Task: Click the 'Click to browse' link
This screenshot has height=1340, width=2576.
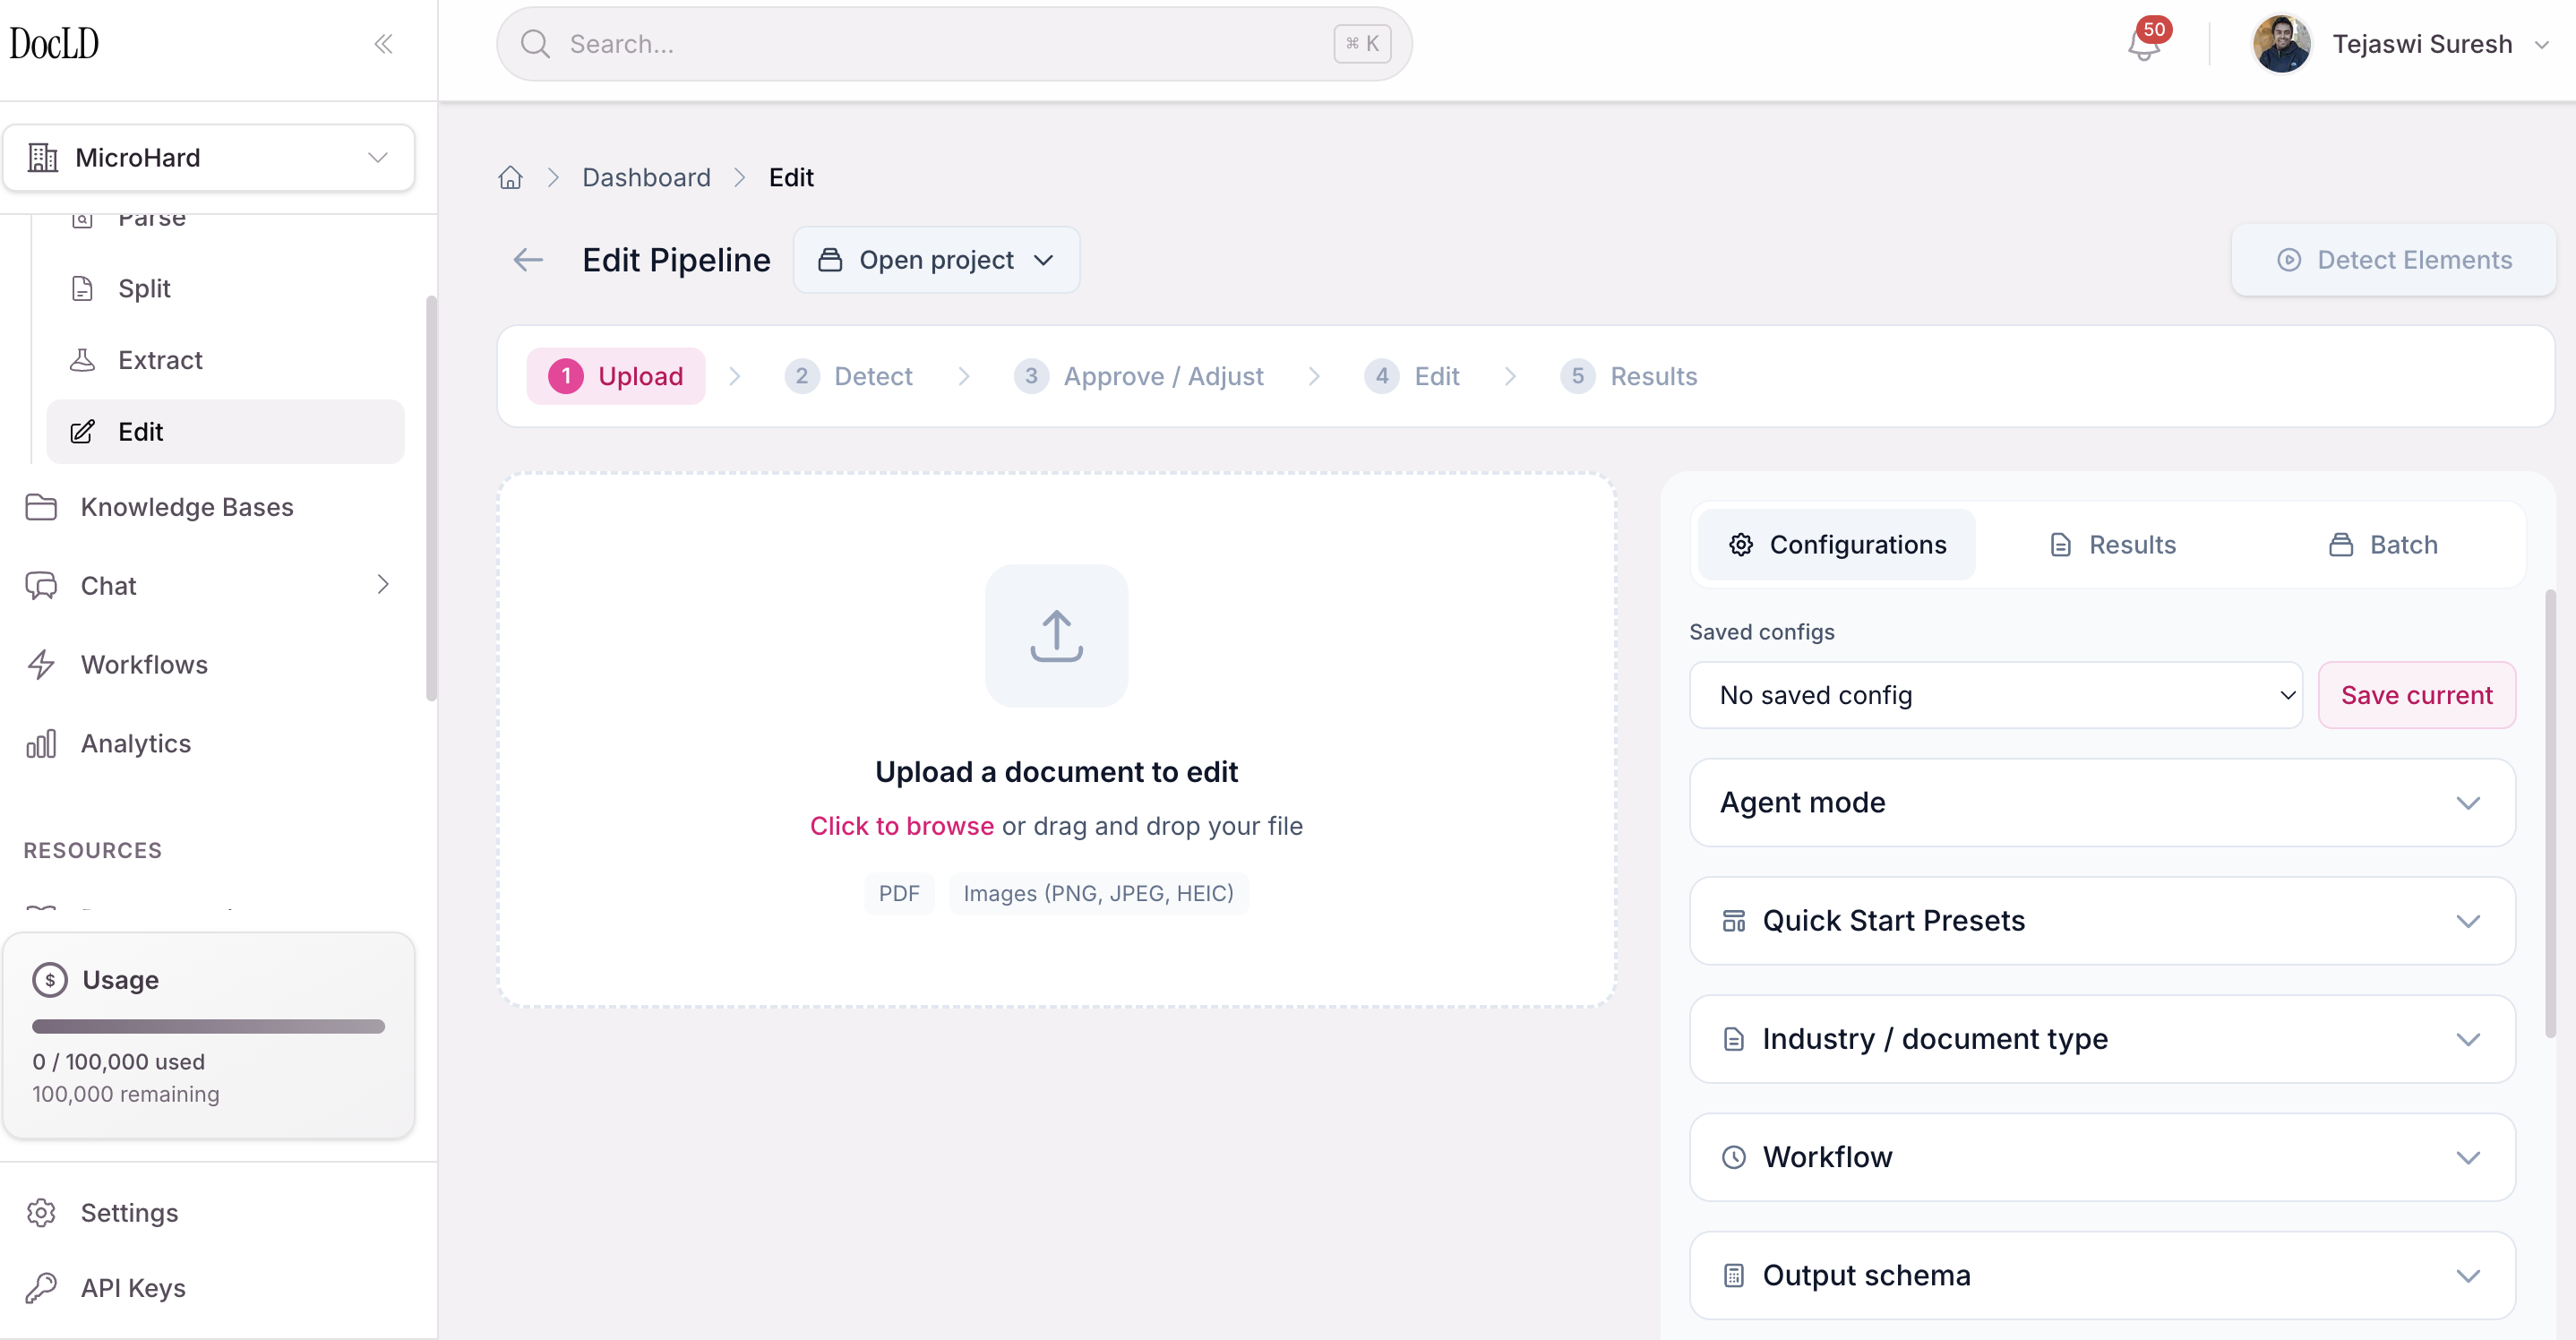Action: [x=901, y=826]
